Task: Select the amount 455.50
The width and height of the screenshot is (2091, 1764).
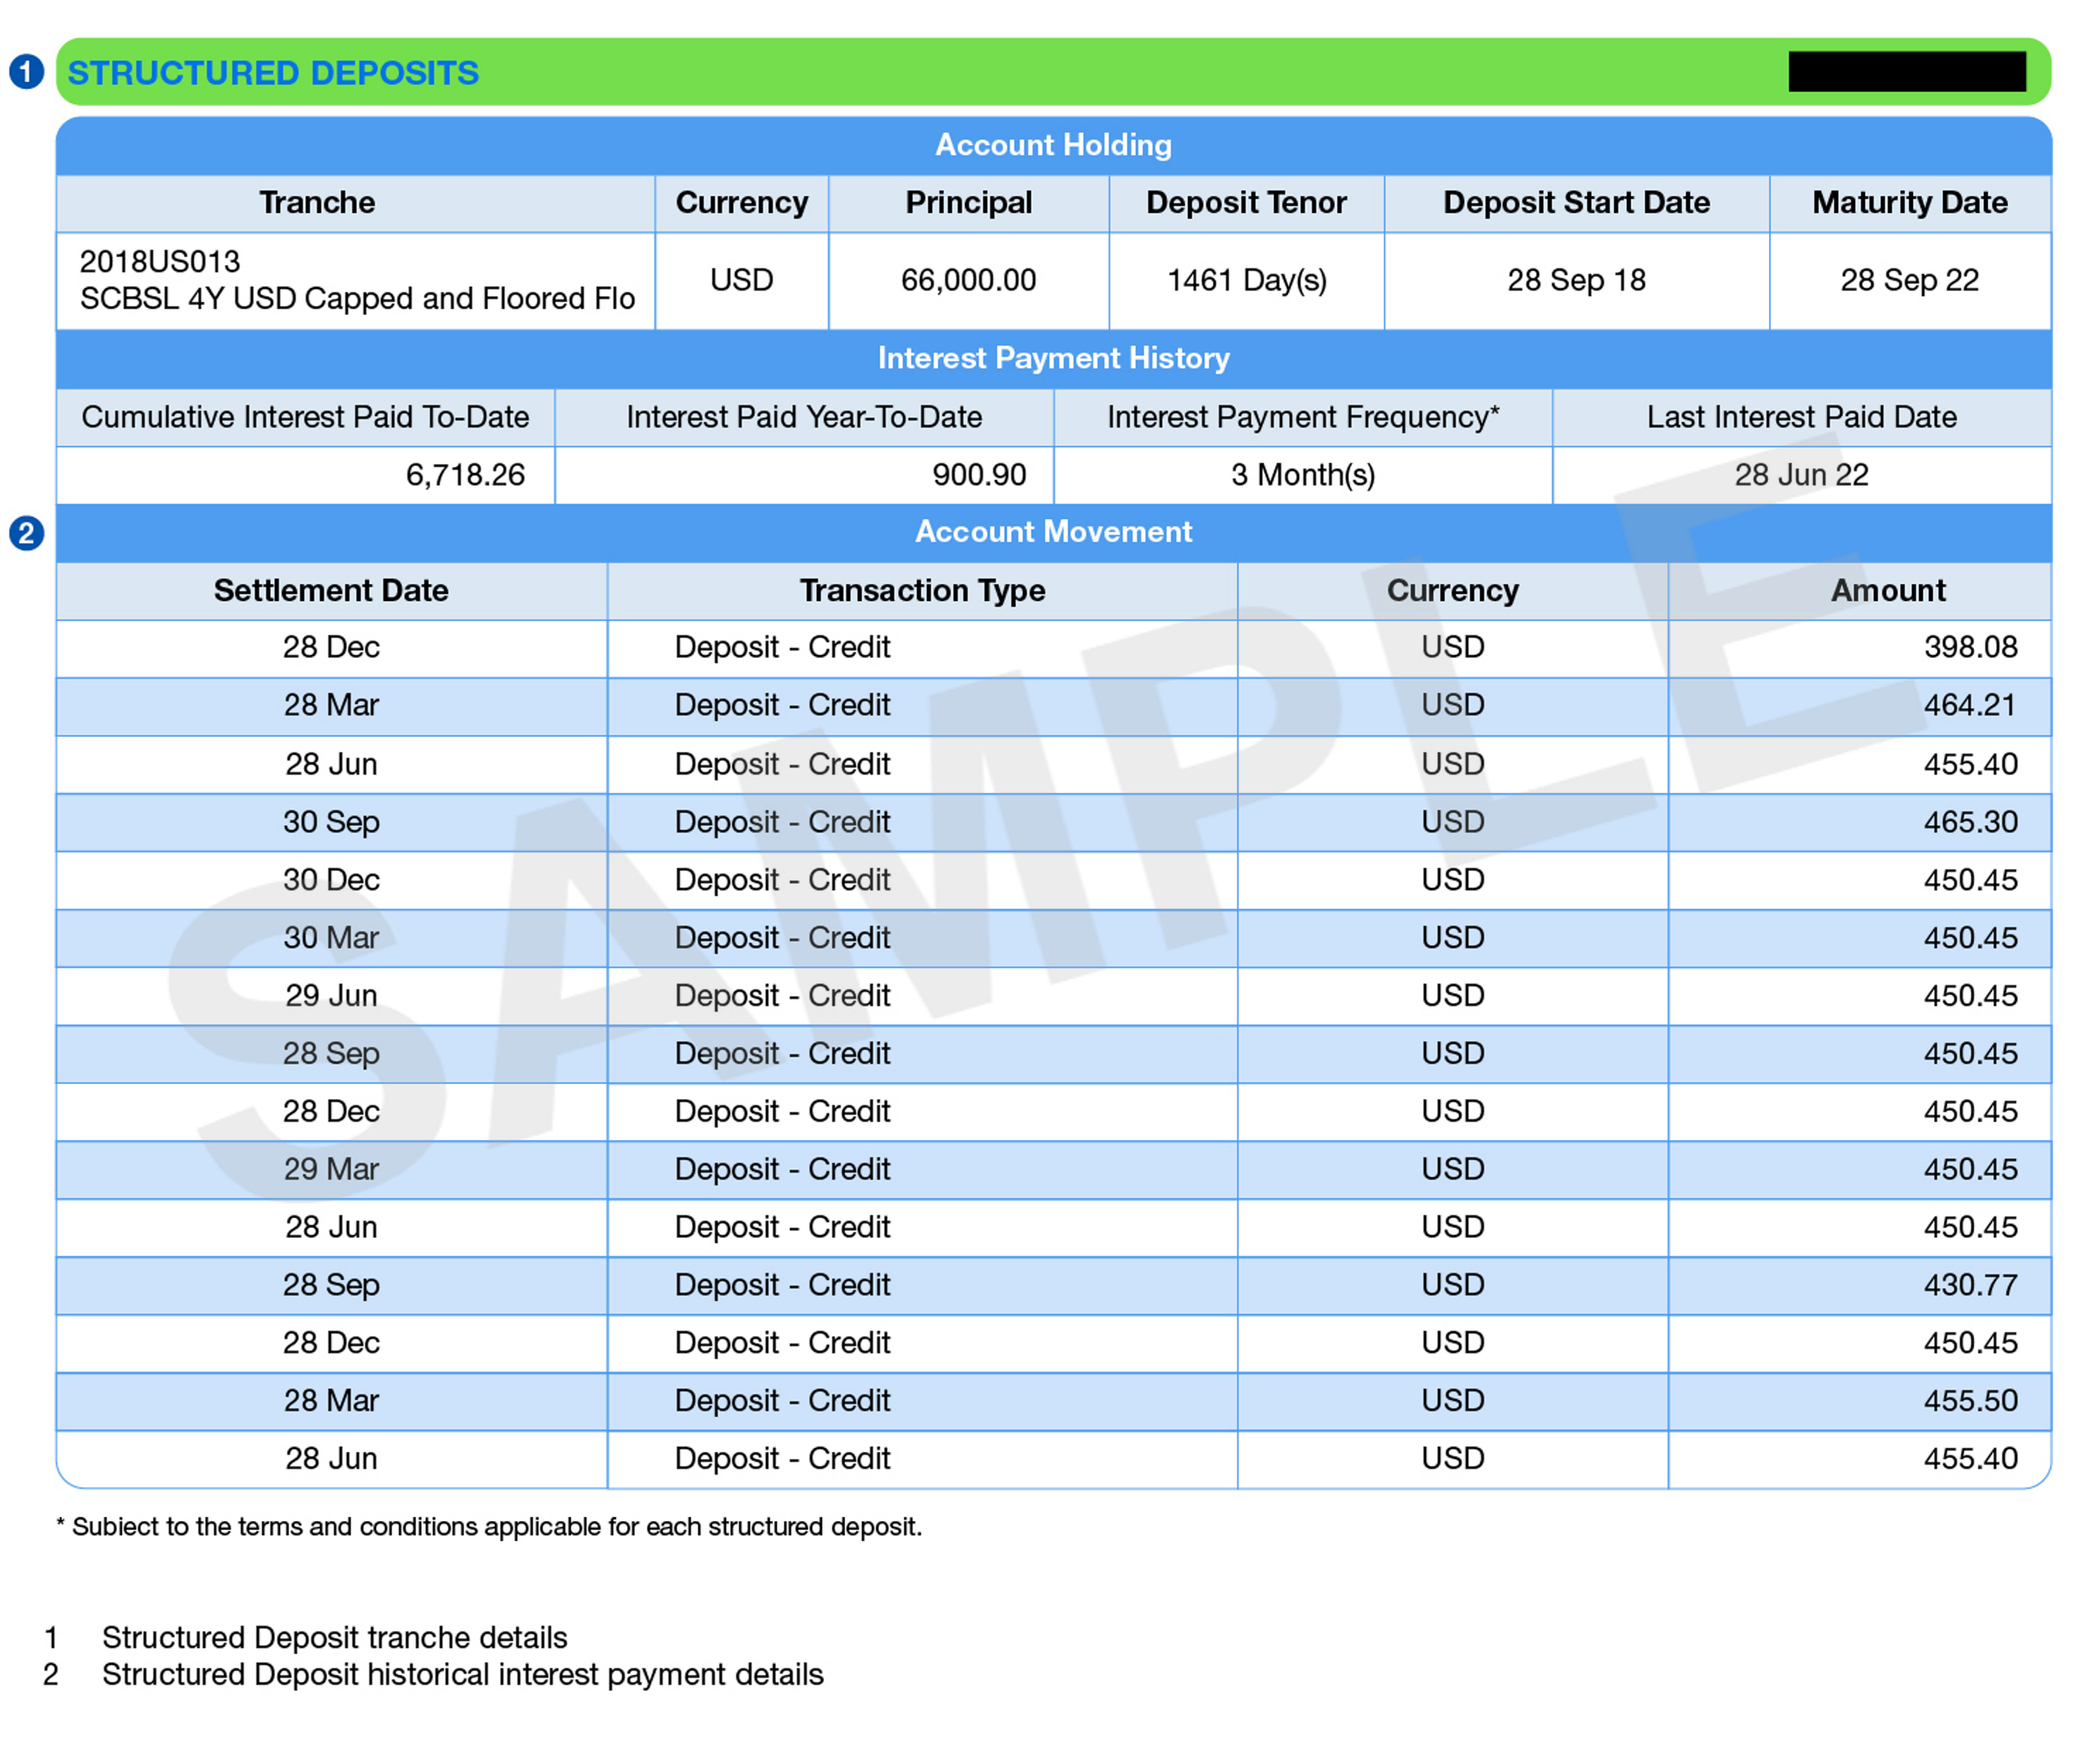Action: [1970, 1402]
